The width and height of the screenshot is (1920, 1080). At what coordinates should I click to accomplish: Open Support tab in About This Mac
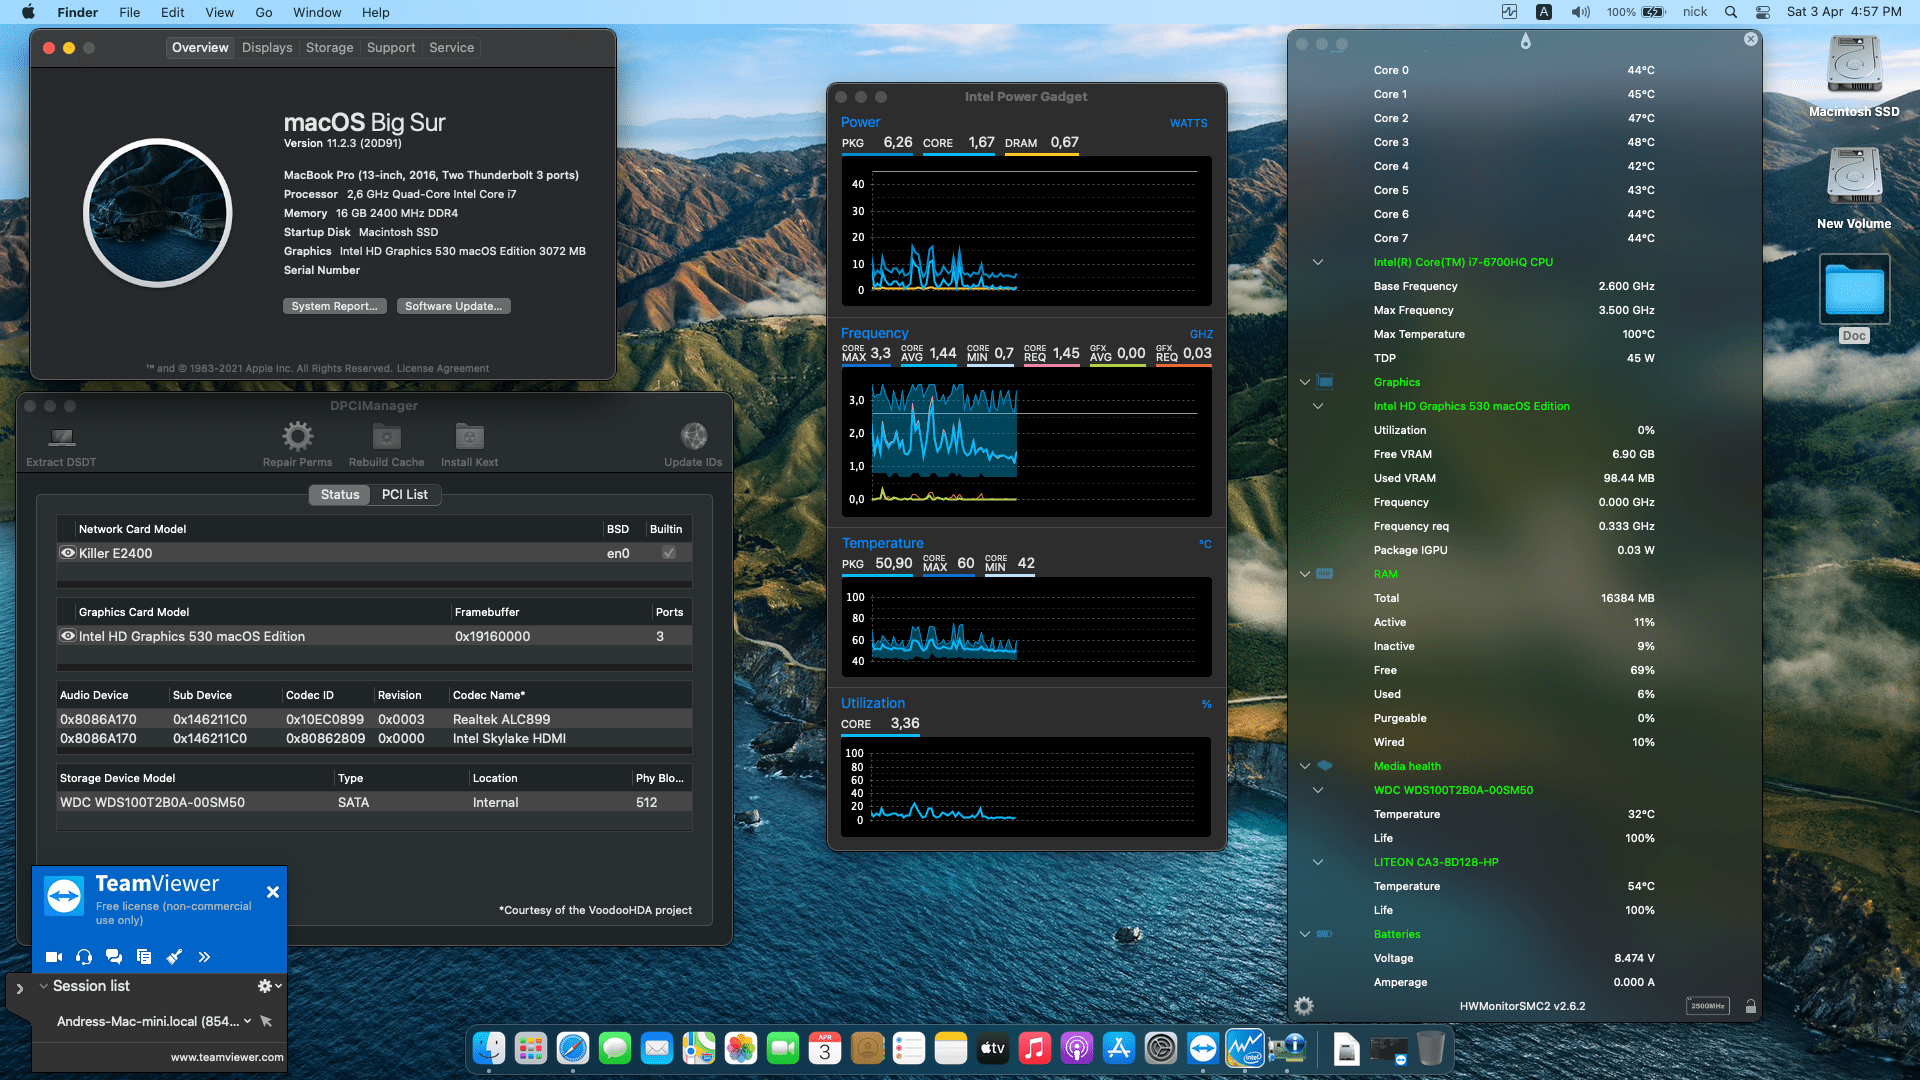[x=390, y=47]
